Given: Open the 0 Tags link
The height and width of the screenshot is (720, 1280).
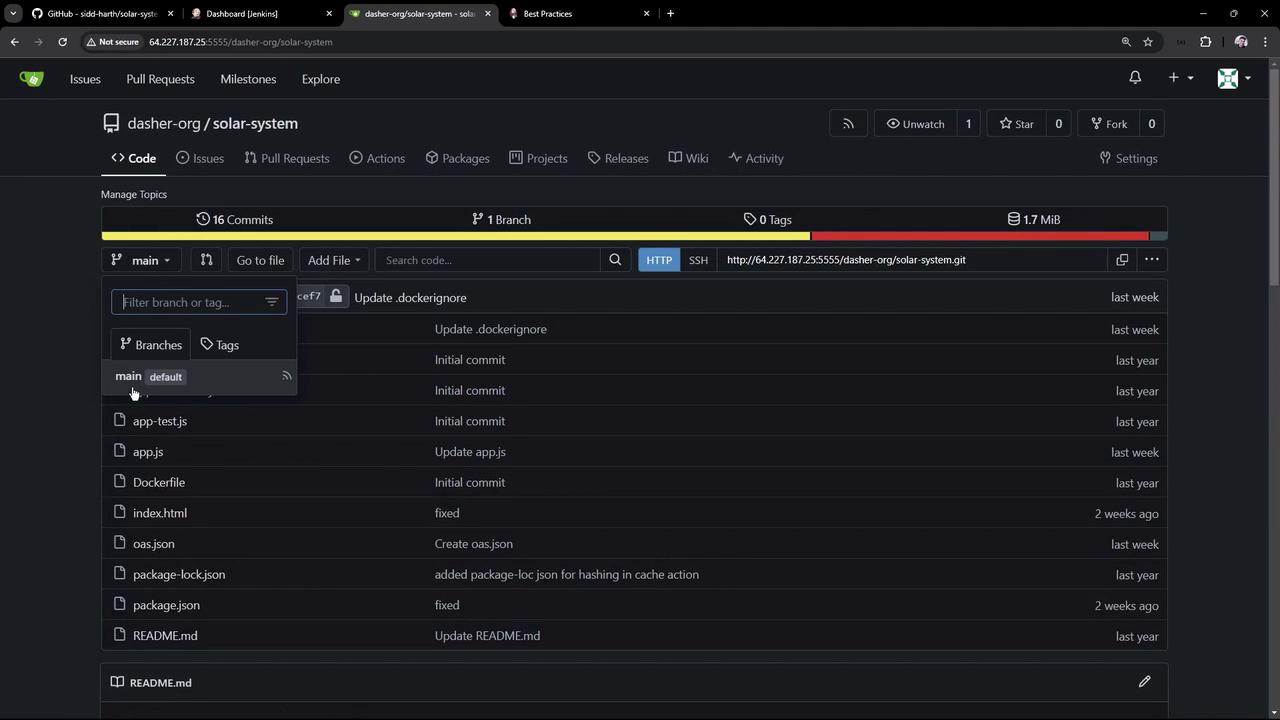Looking at the screenshot, I should tap(768, 219).
